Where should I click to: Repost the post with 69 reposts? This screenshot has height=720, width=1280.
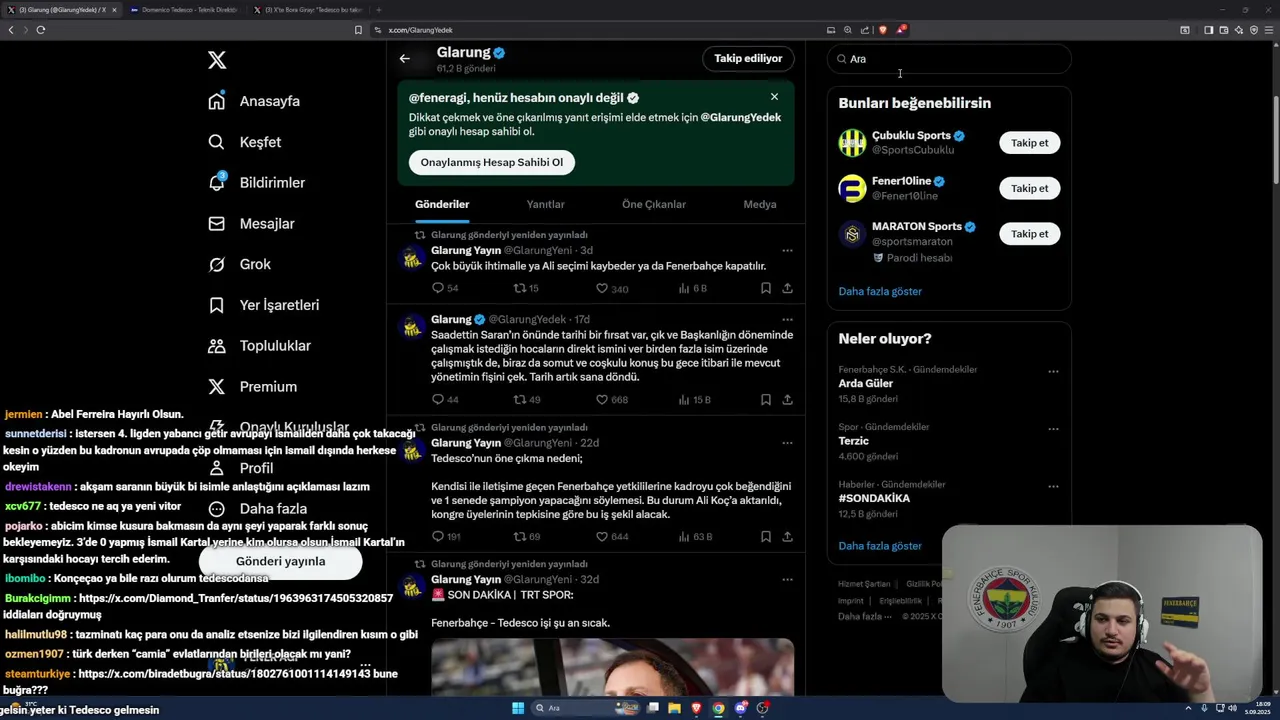(x=526, y=536)
